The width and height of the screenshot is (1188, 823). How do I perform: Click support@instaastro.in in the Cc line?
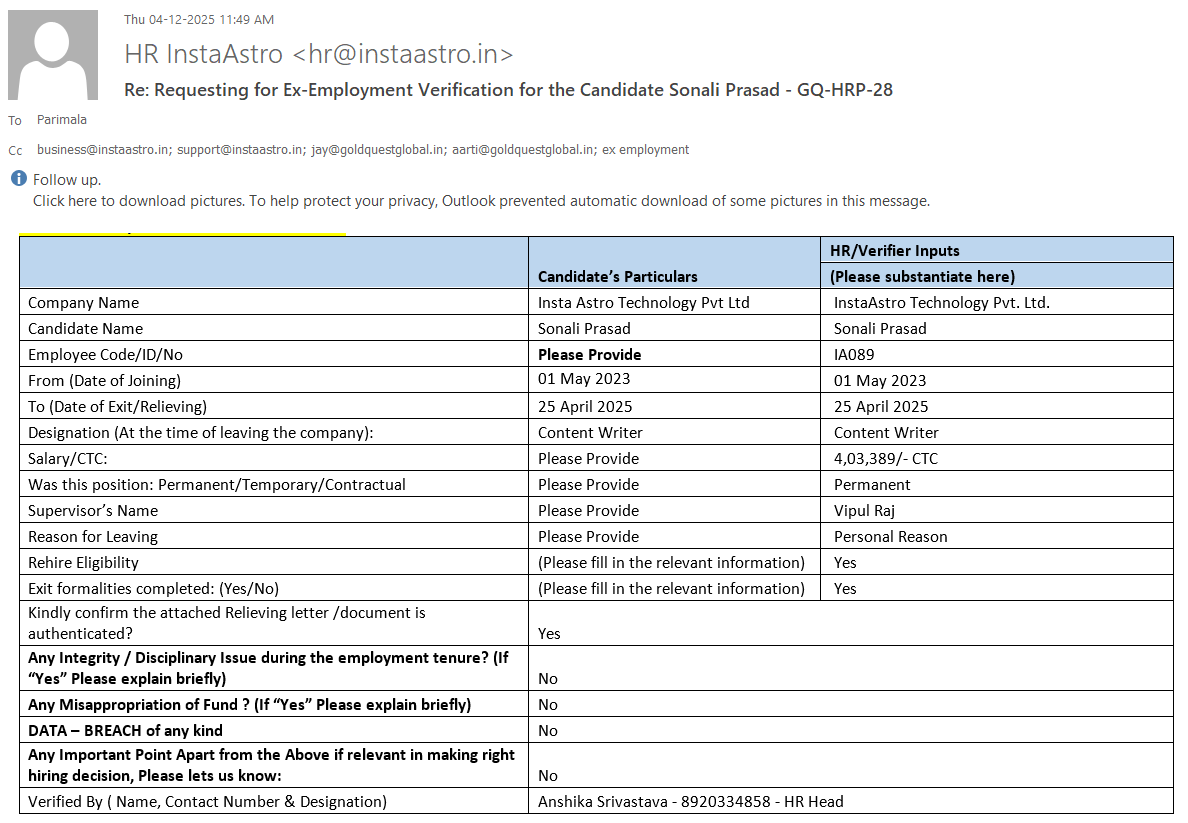(240, 149)
